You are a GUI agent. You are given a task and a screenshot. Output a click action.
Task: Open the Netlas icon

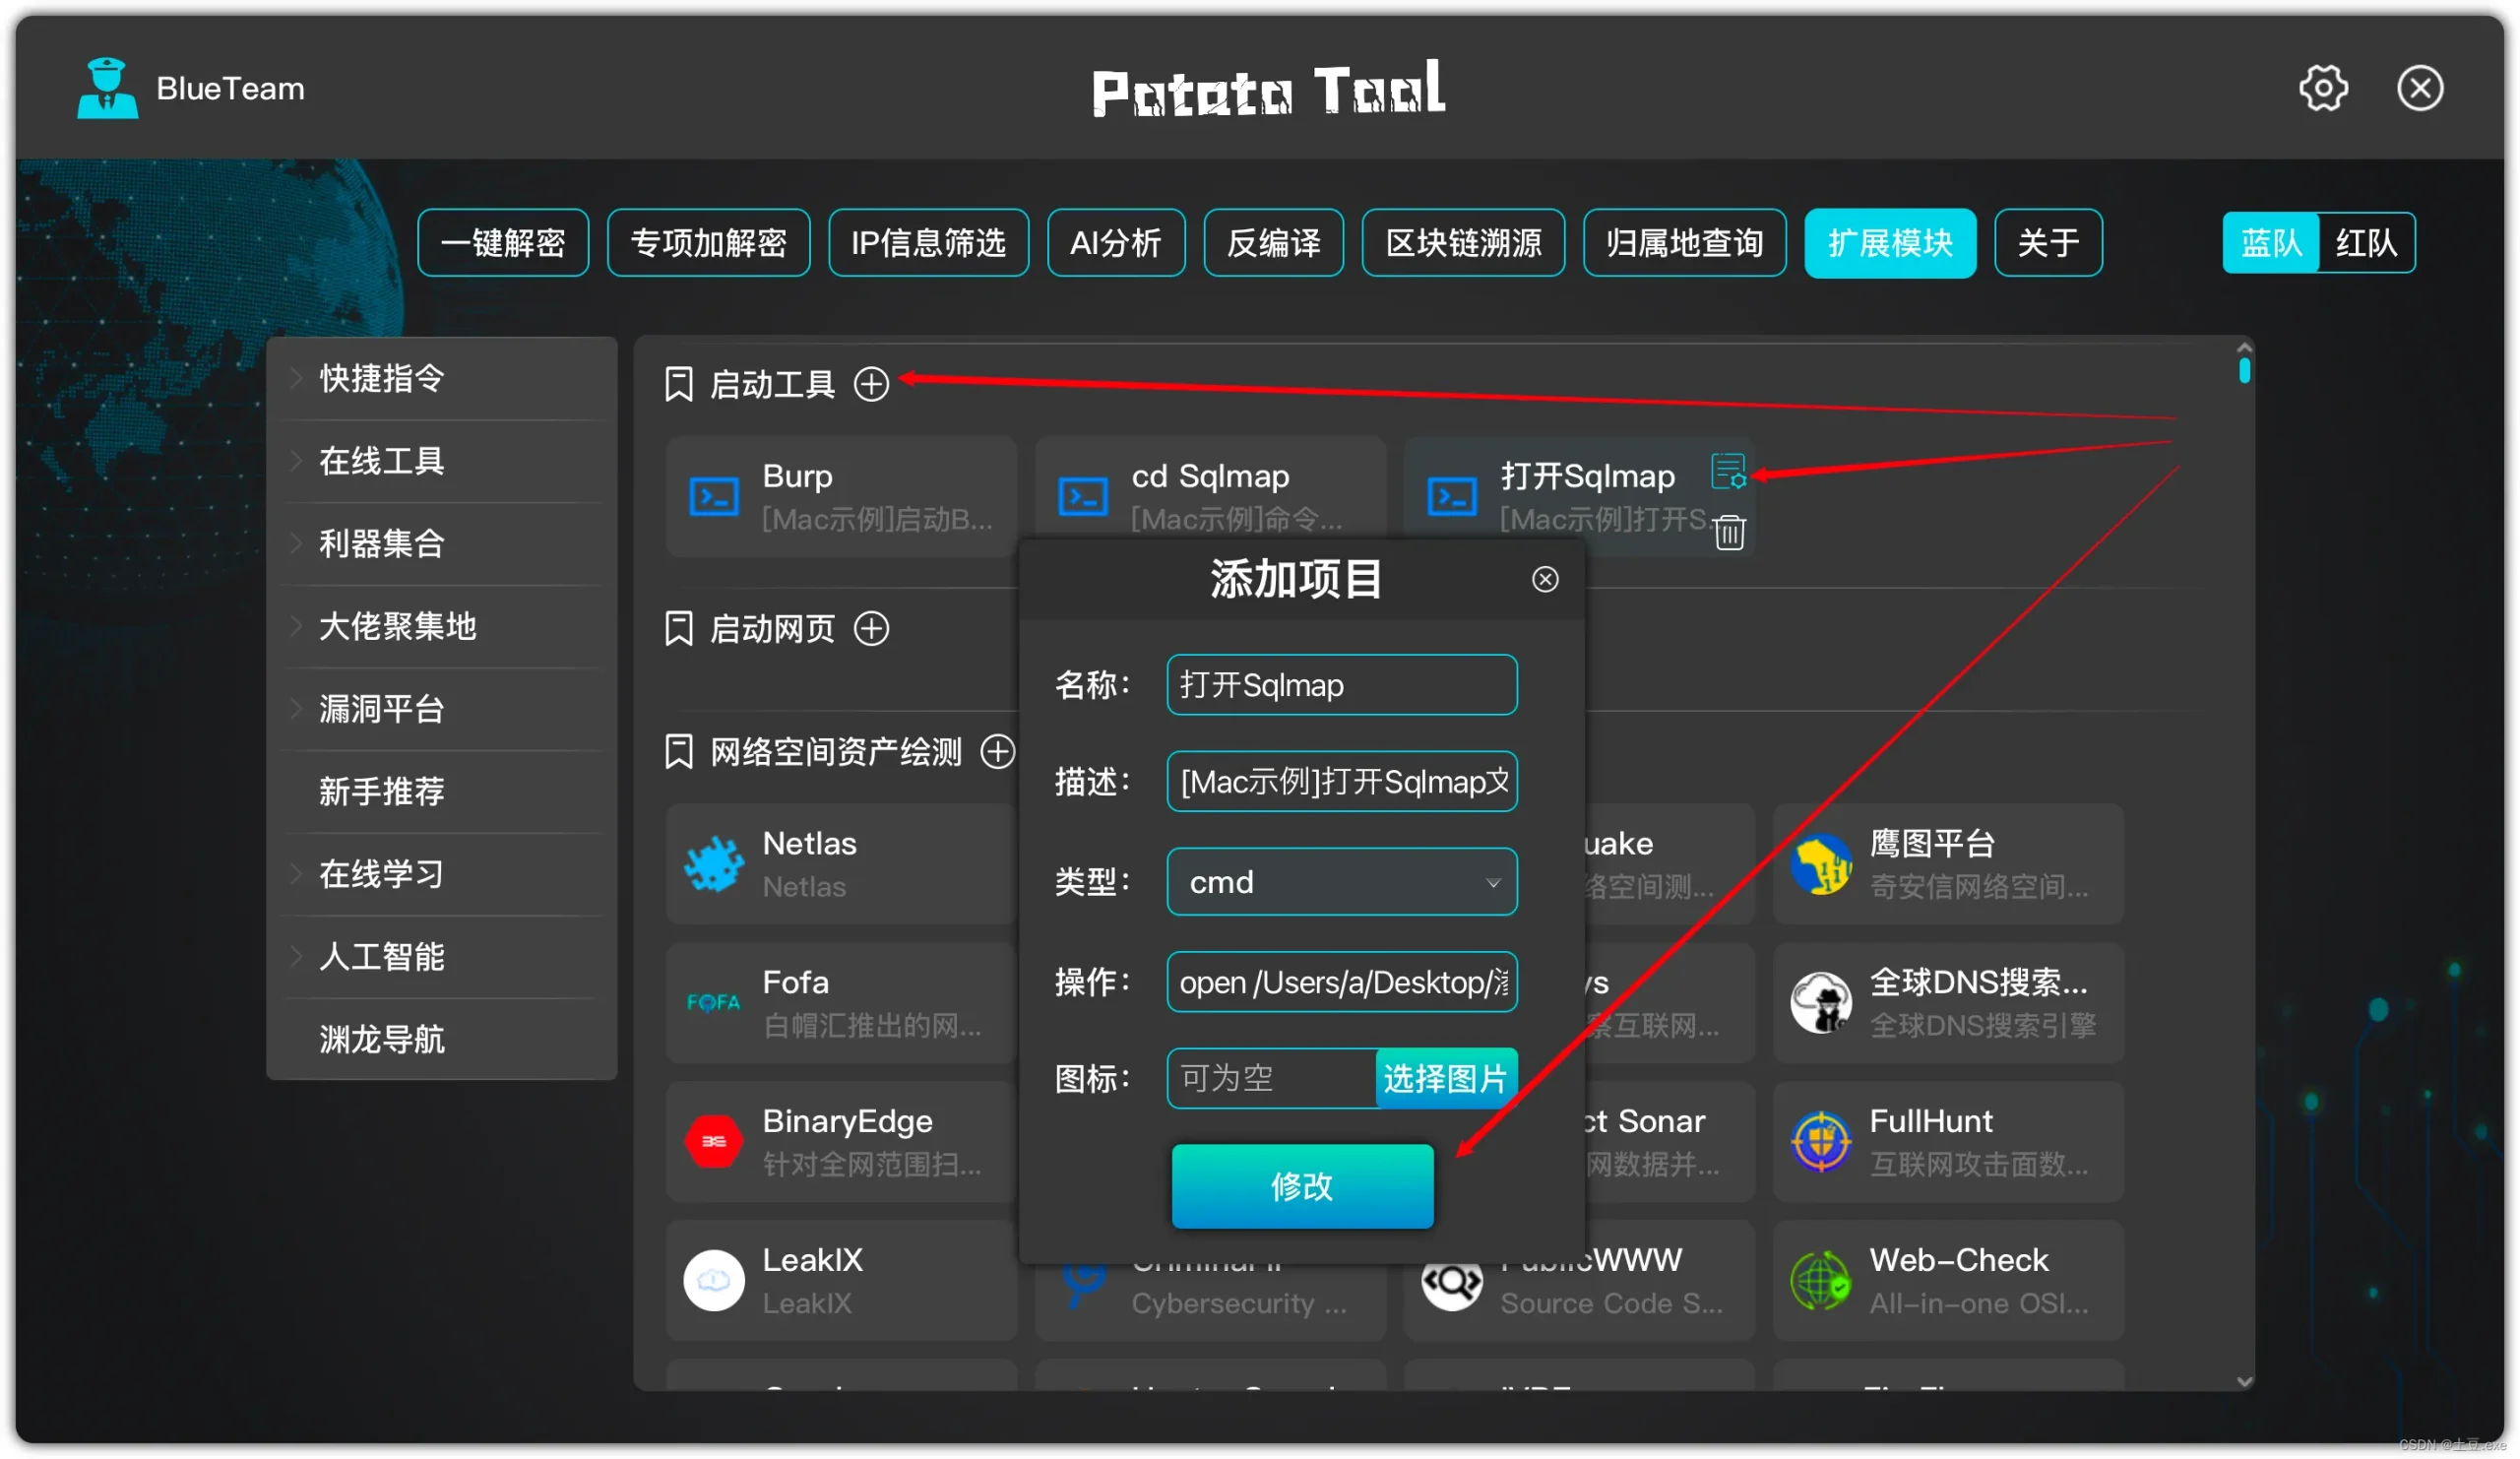714,865
